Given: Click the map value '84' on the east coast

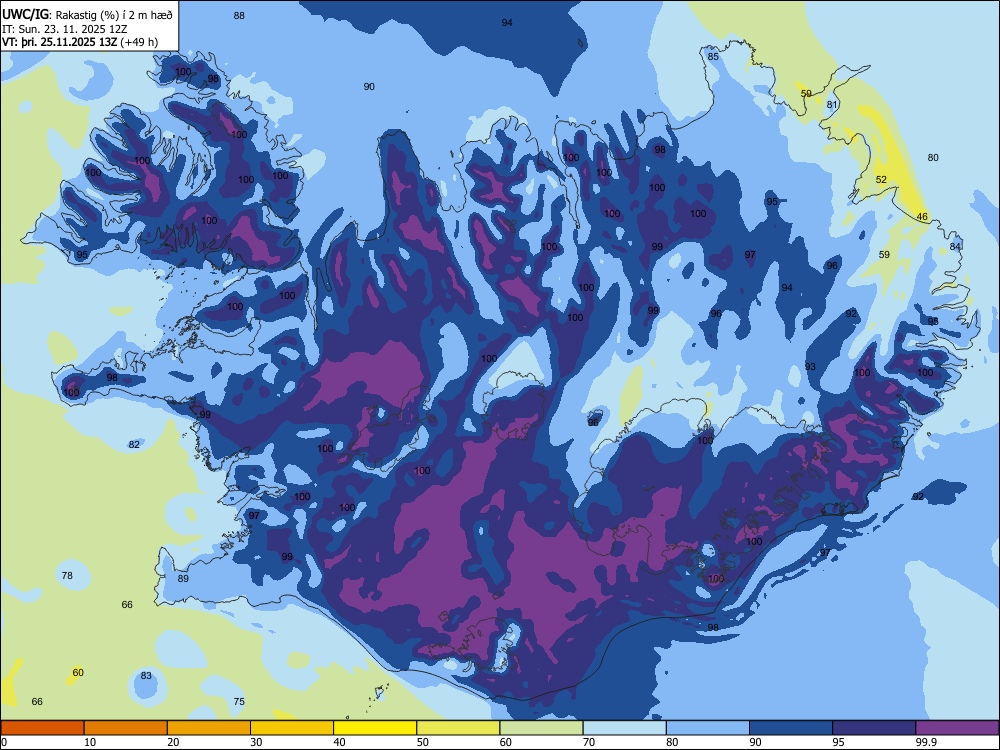Looking at the screenshot, I should (x=955, y=246).
